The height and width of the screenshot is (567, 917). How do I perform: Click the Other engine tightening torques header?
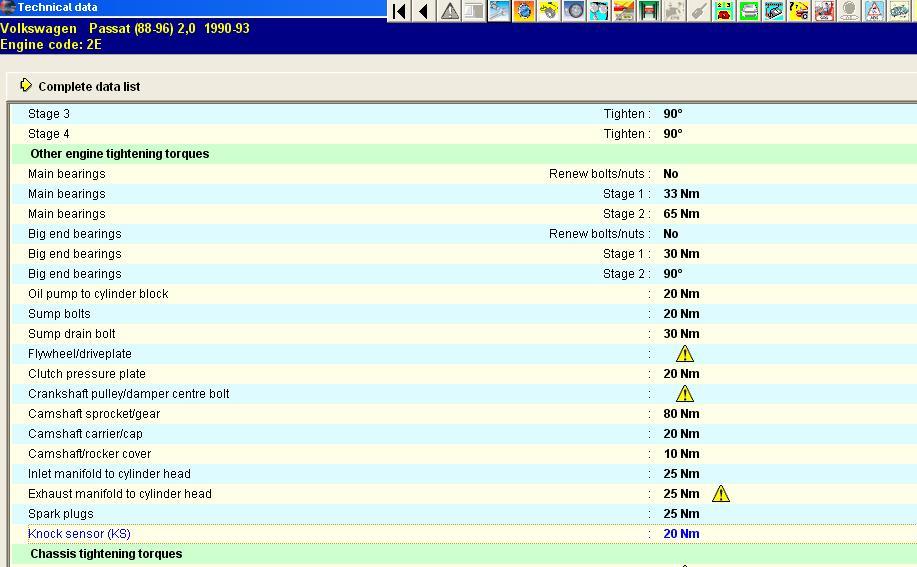click(x=119, y=154)
